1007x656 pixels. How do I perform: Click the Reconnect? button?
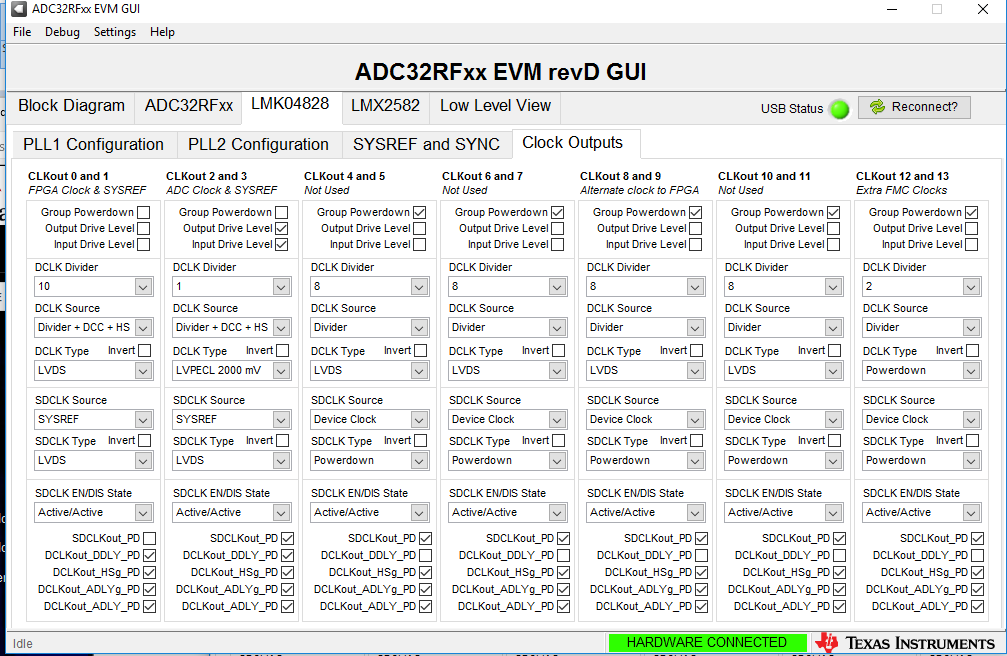tap(915, 107)
